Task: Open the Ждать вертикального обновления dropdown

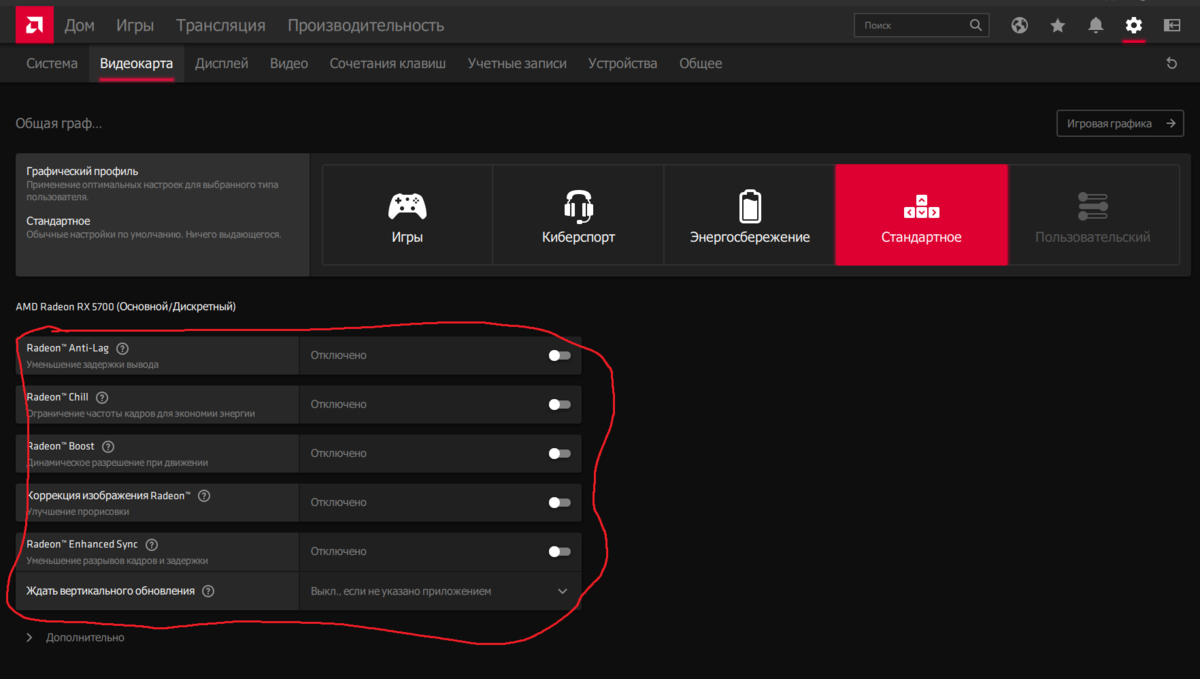Action: [440, 591]
